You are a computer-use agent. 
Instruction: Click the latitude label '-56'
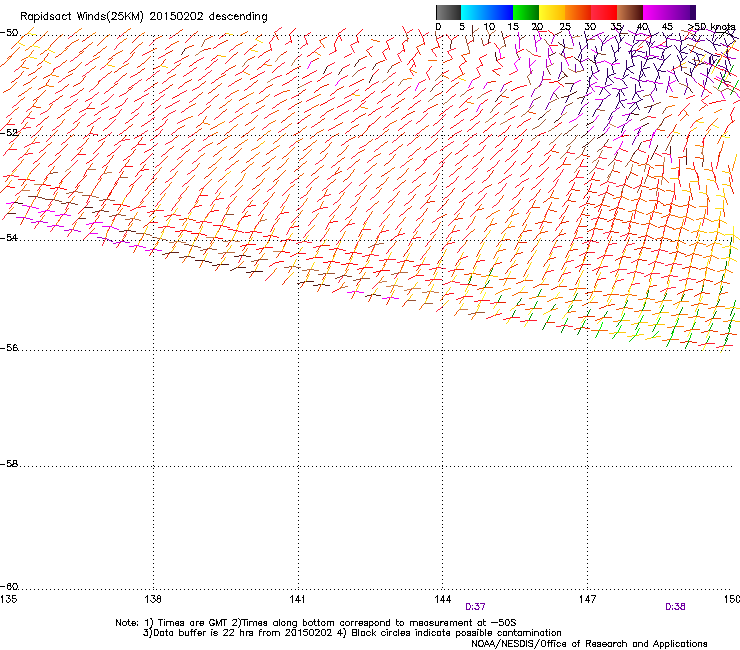[x=9, y=347]
